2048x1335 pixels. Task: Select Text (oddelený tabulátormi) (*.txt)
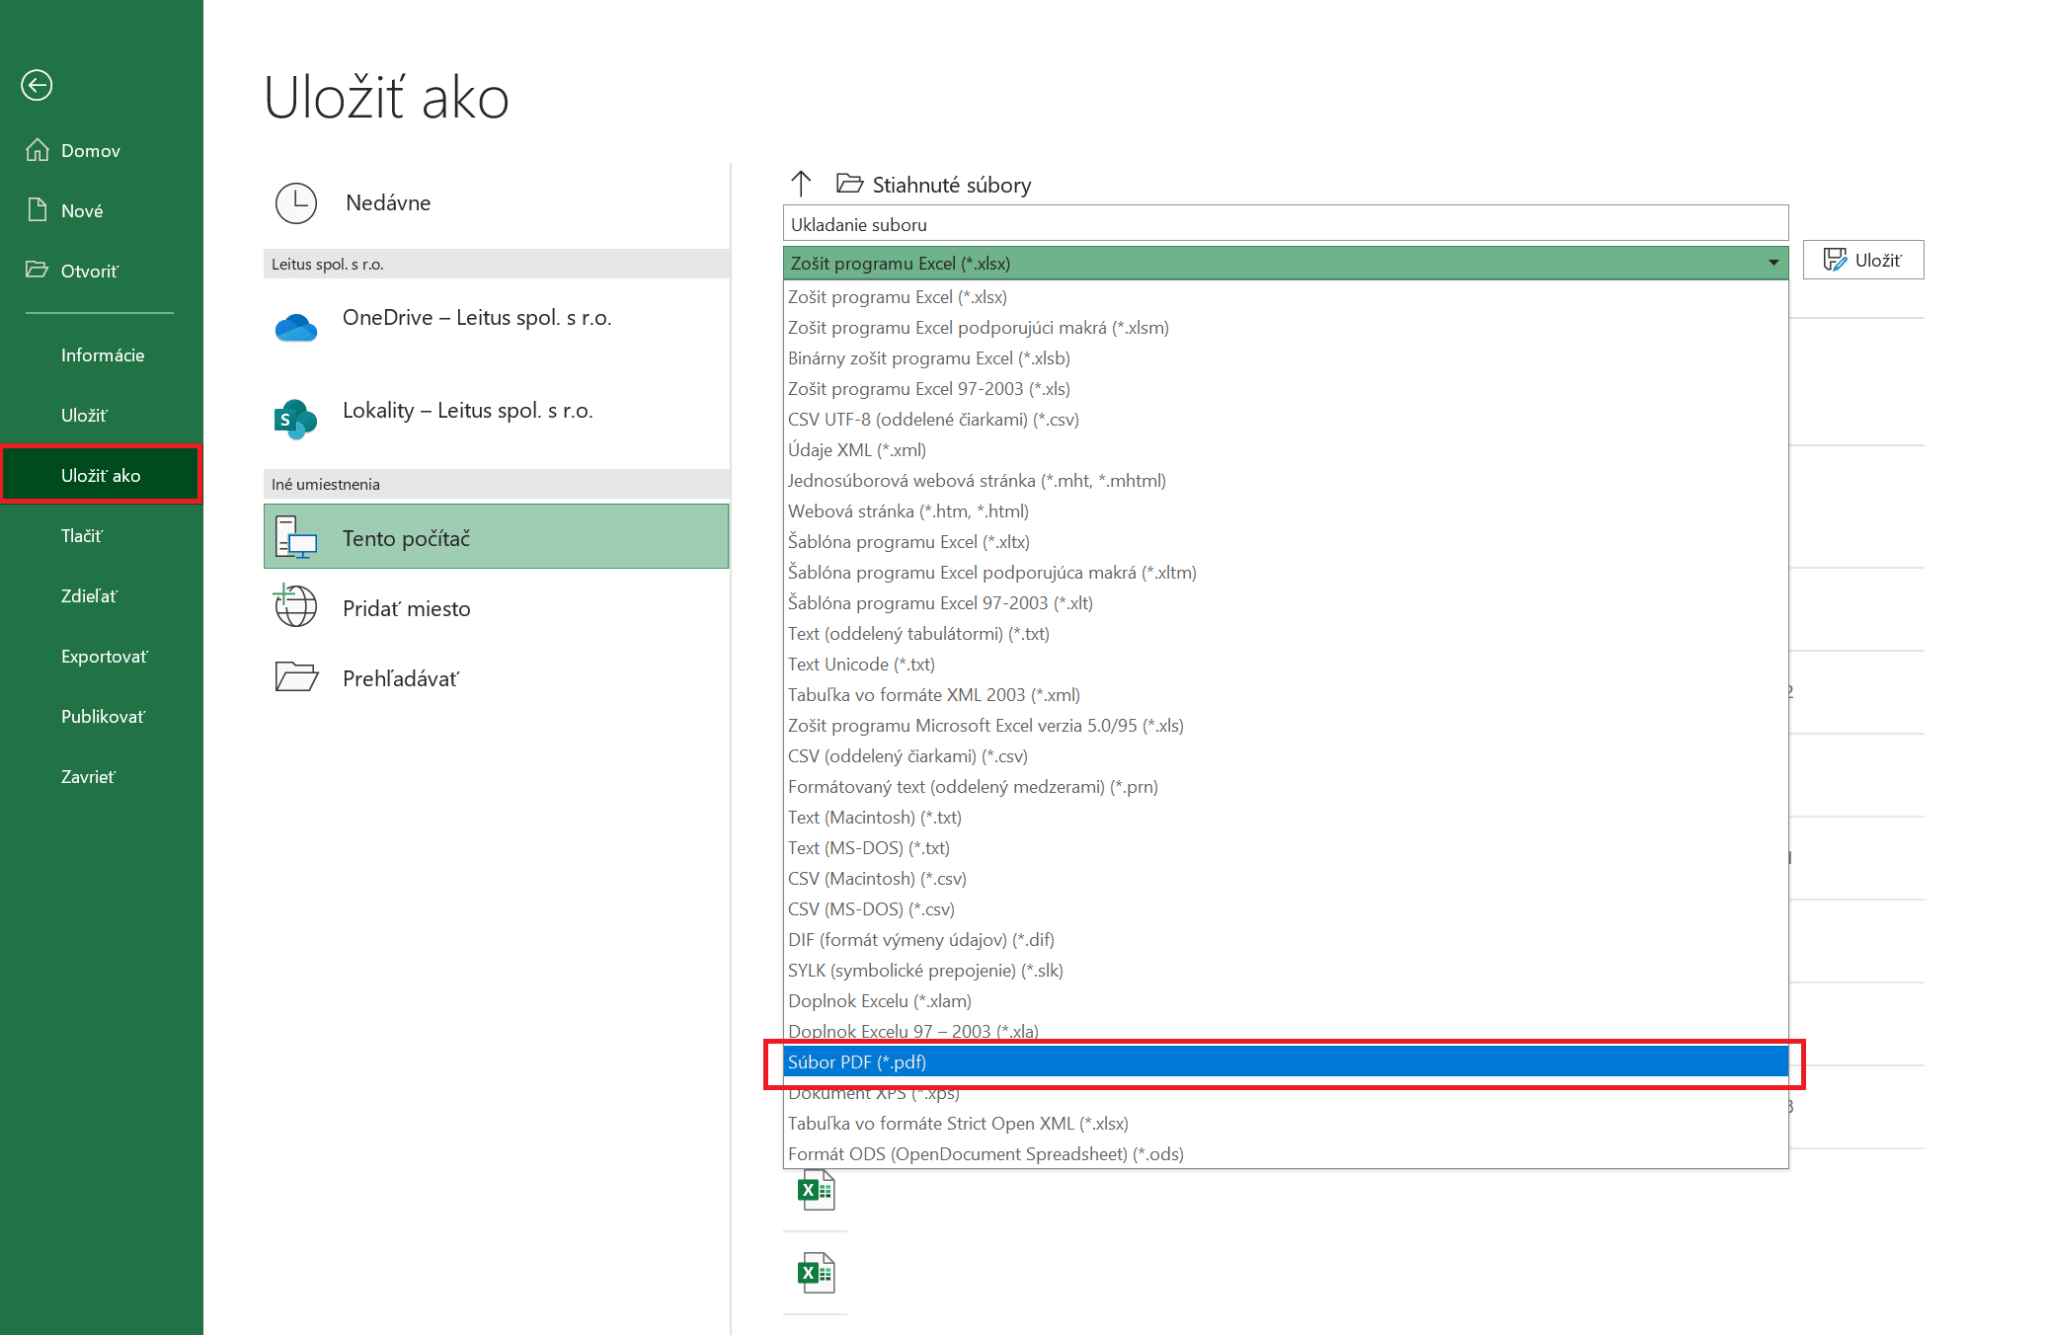pyautogui.click(x=1285, y=633)
